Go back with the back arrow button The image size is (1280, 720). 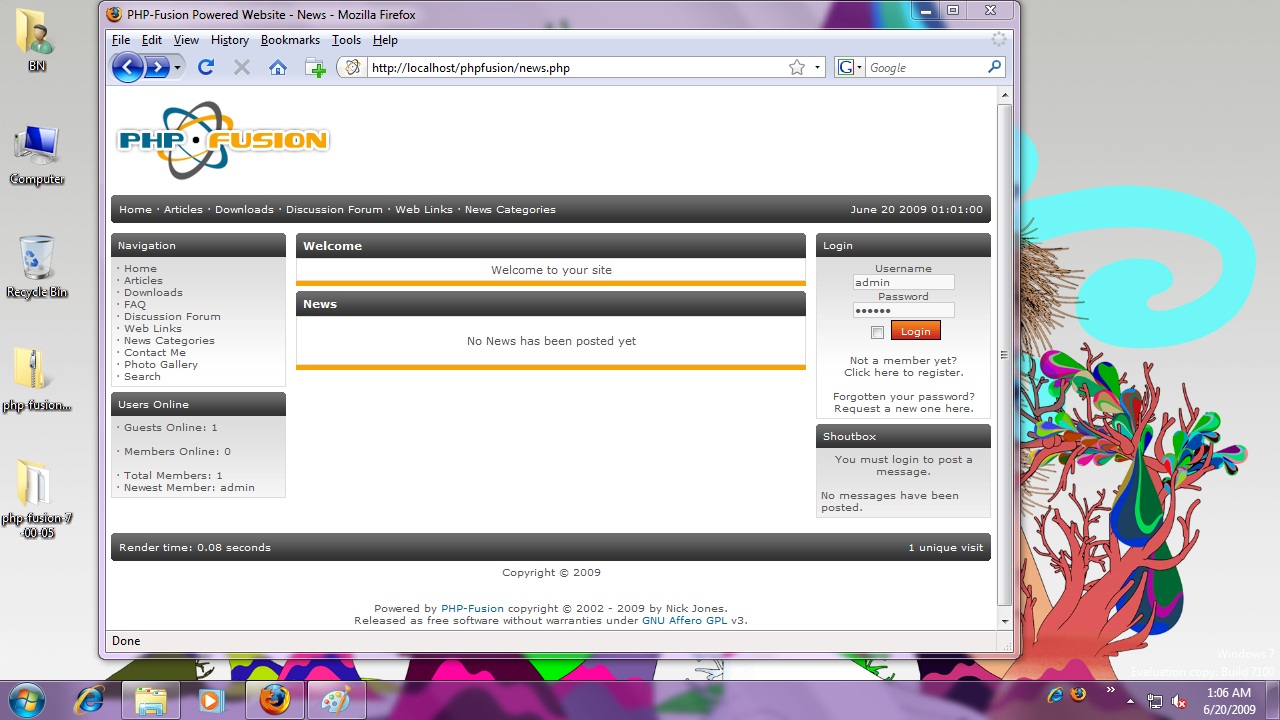(127, 67)
